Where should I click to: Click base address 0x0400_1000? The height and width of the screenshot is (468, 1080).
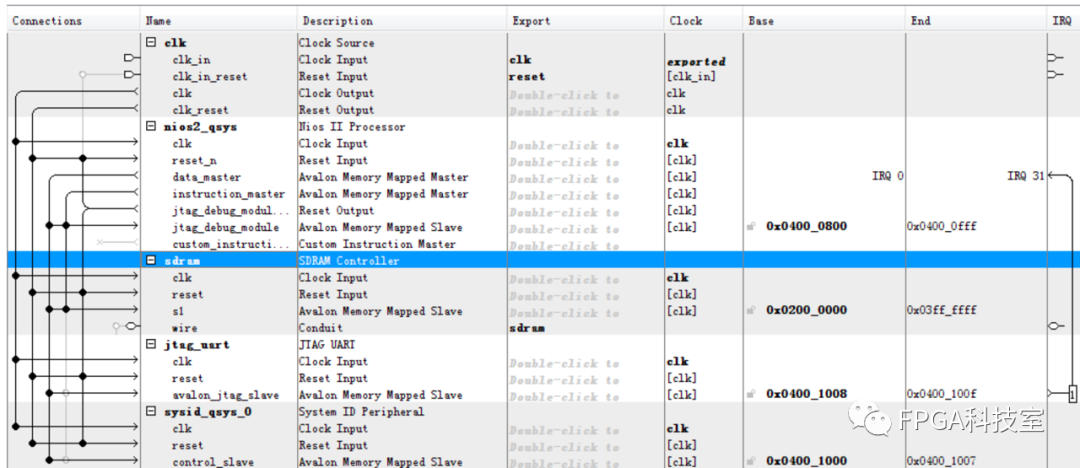(x=806, y=461)
